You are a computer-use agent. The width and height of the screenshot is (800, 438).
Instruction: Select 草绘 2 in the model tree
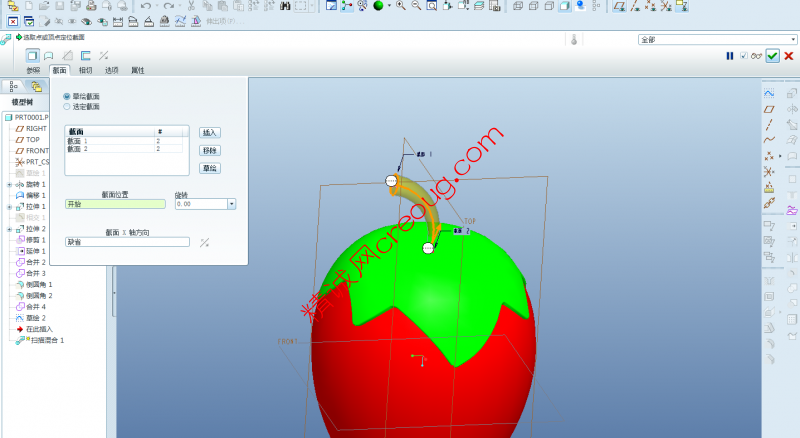tap(31, 318)
